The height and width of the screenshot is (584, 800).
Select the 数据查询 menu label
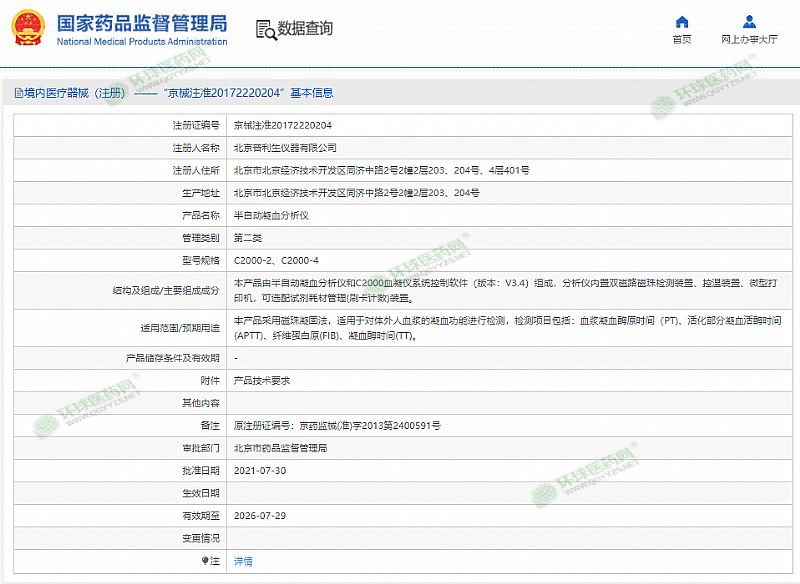tap(305, 28)
